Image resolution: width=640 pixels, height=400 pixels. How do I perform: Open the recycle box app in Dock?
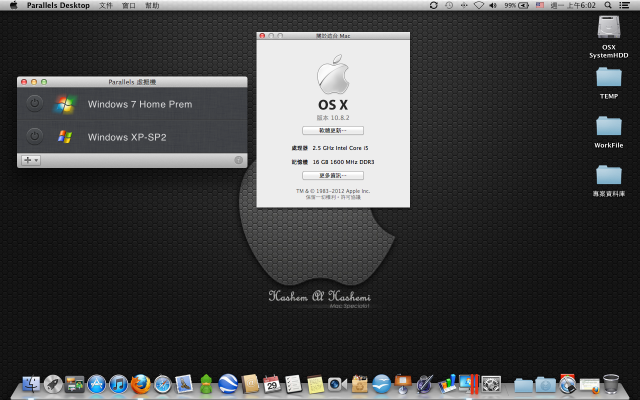(x=360, y=384)
